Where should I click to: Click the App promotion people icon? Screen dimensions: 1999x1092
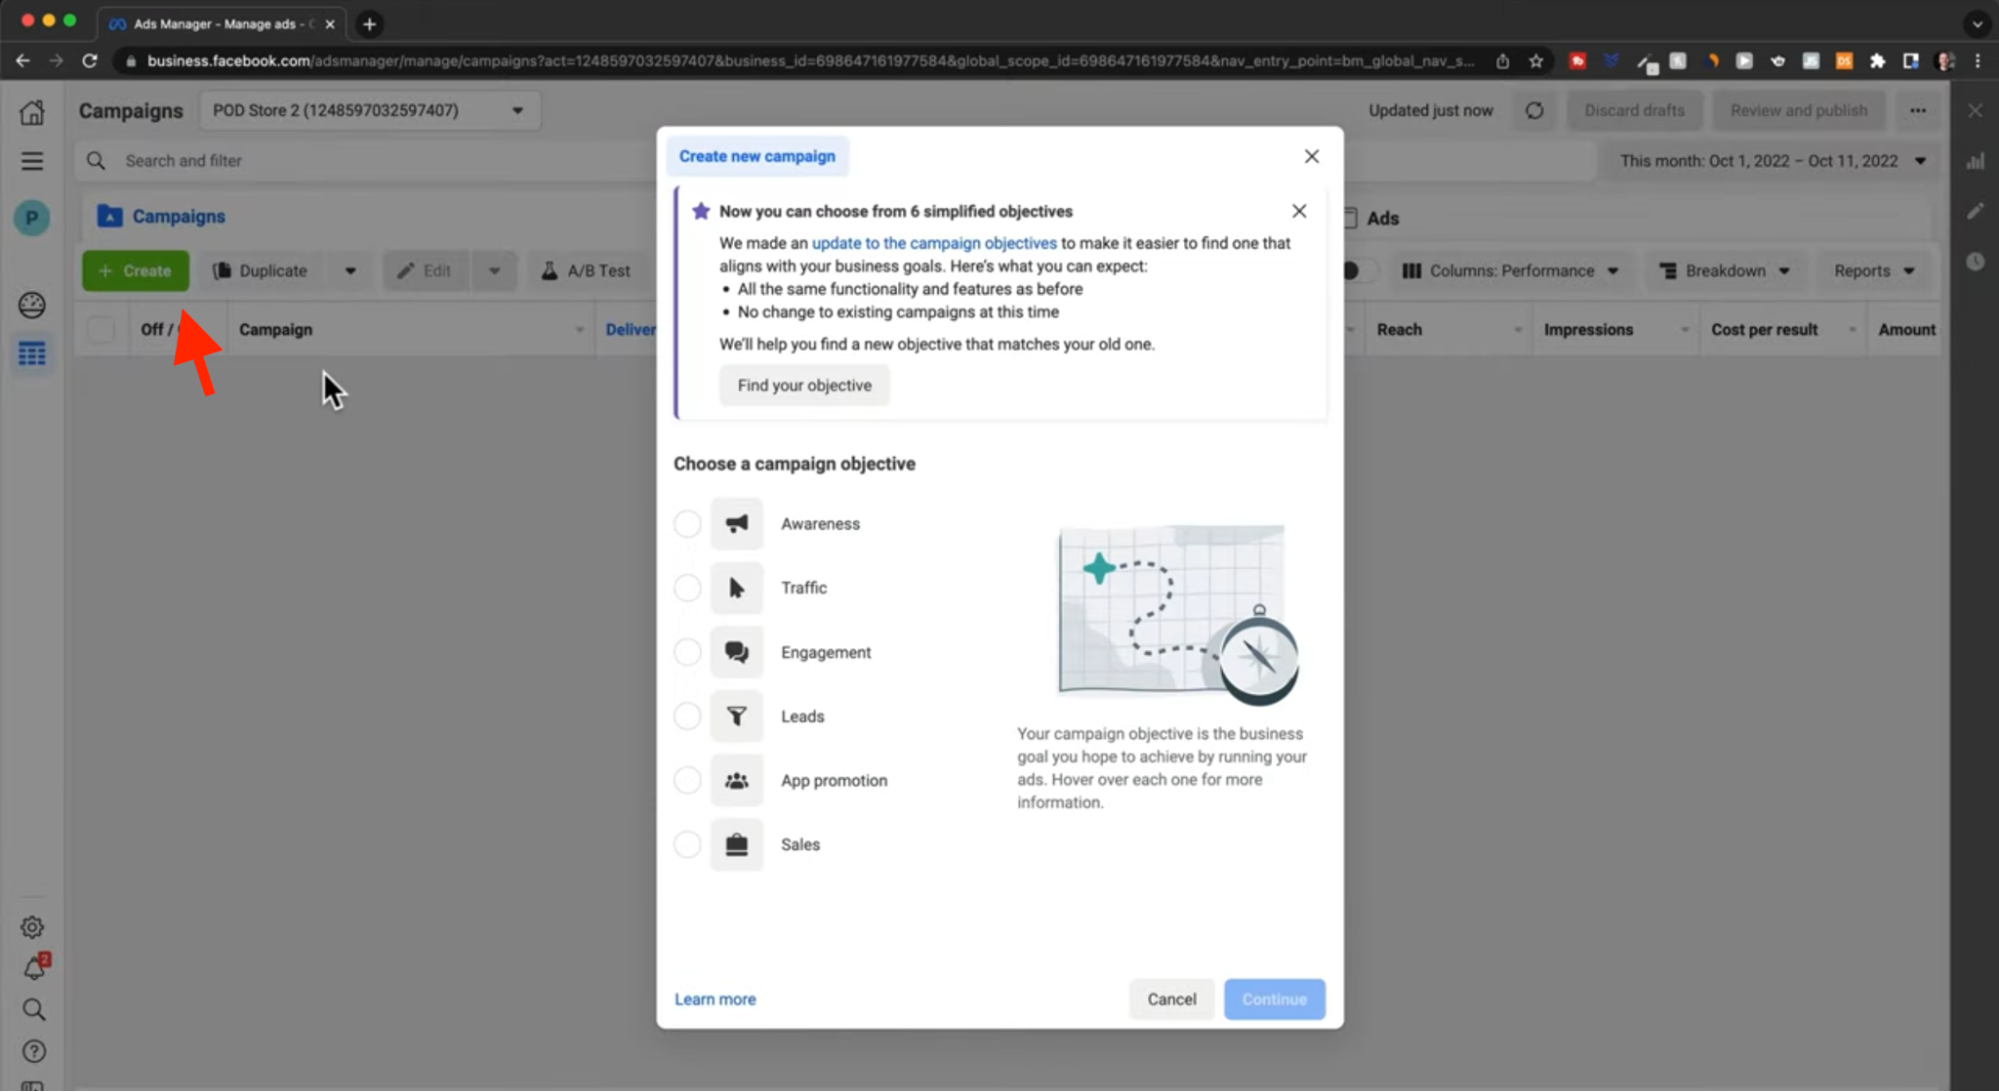pyautogui.click(x=736, y=780)
